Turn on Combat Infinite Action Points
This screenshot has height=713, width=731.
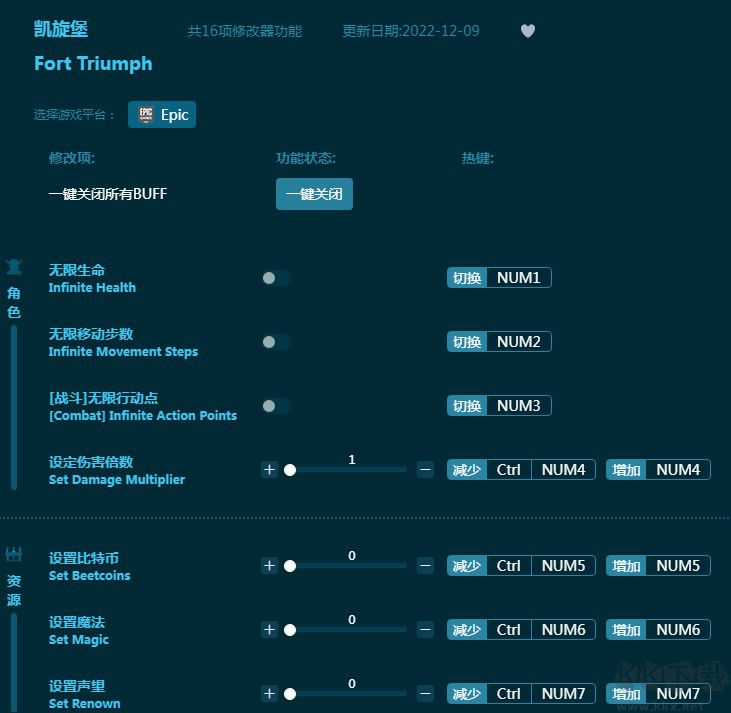click(x=275, y=406)
